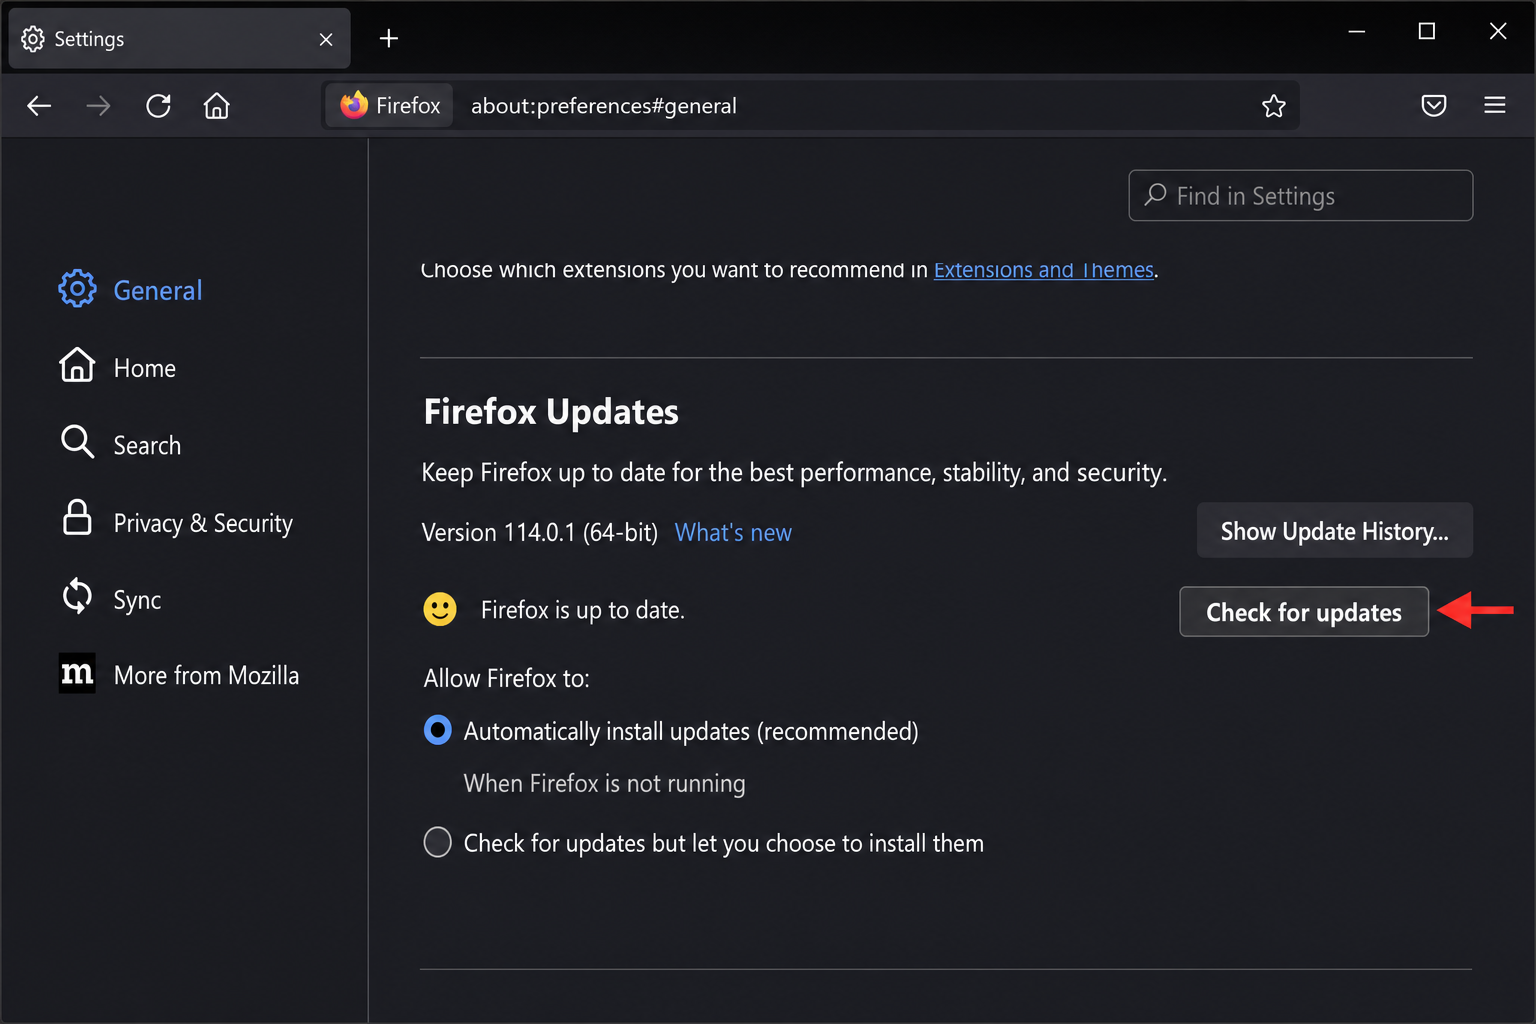The height and width of the screenshot is (1024, 1536).
Task: Click the house icon in sidebar
Action: click(x=77, y=365)
